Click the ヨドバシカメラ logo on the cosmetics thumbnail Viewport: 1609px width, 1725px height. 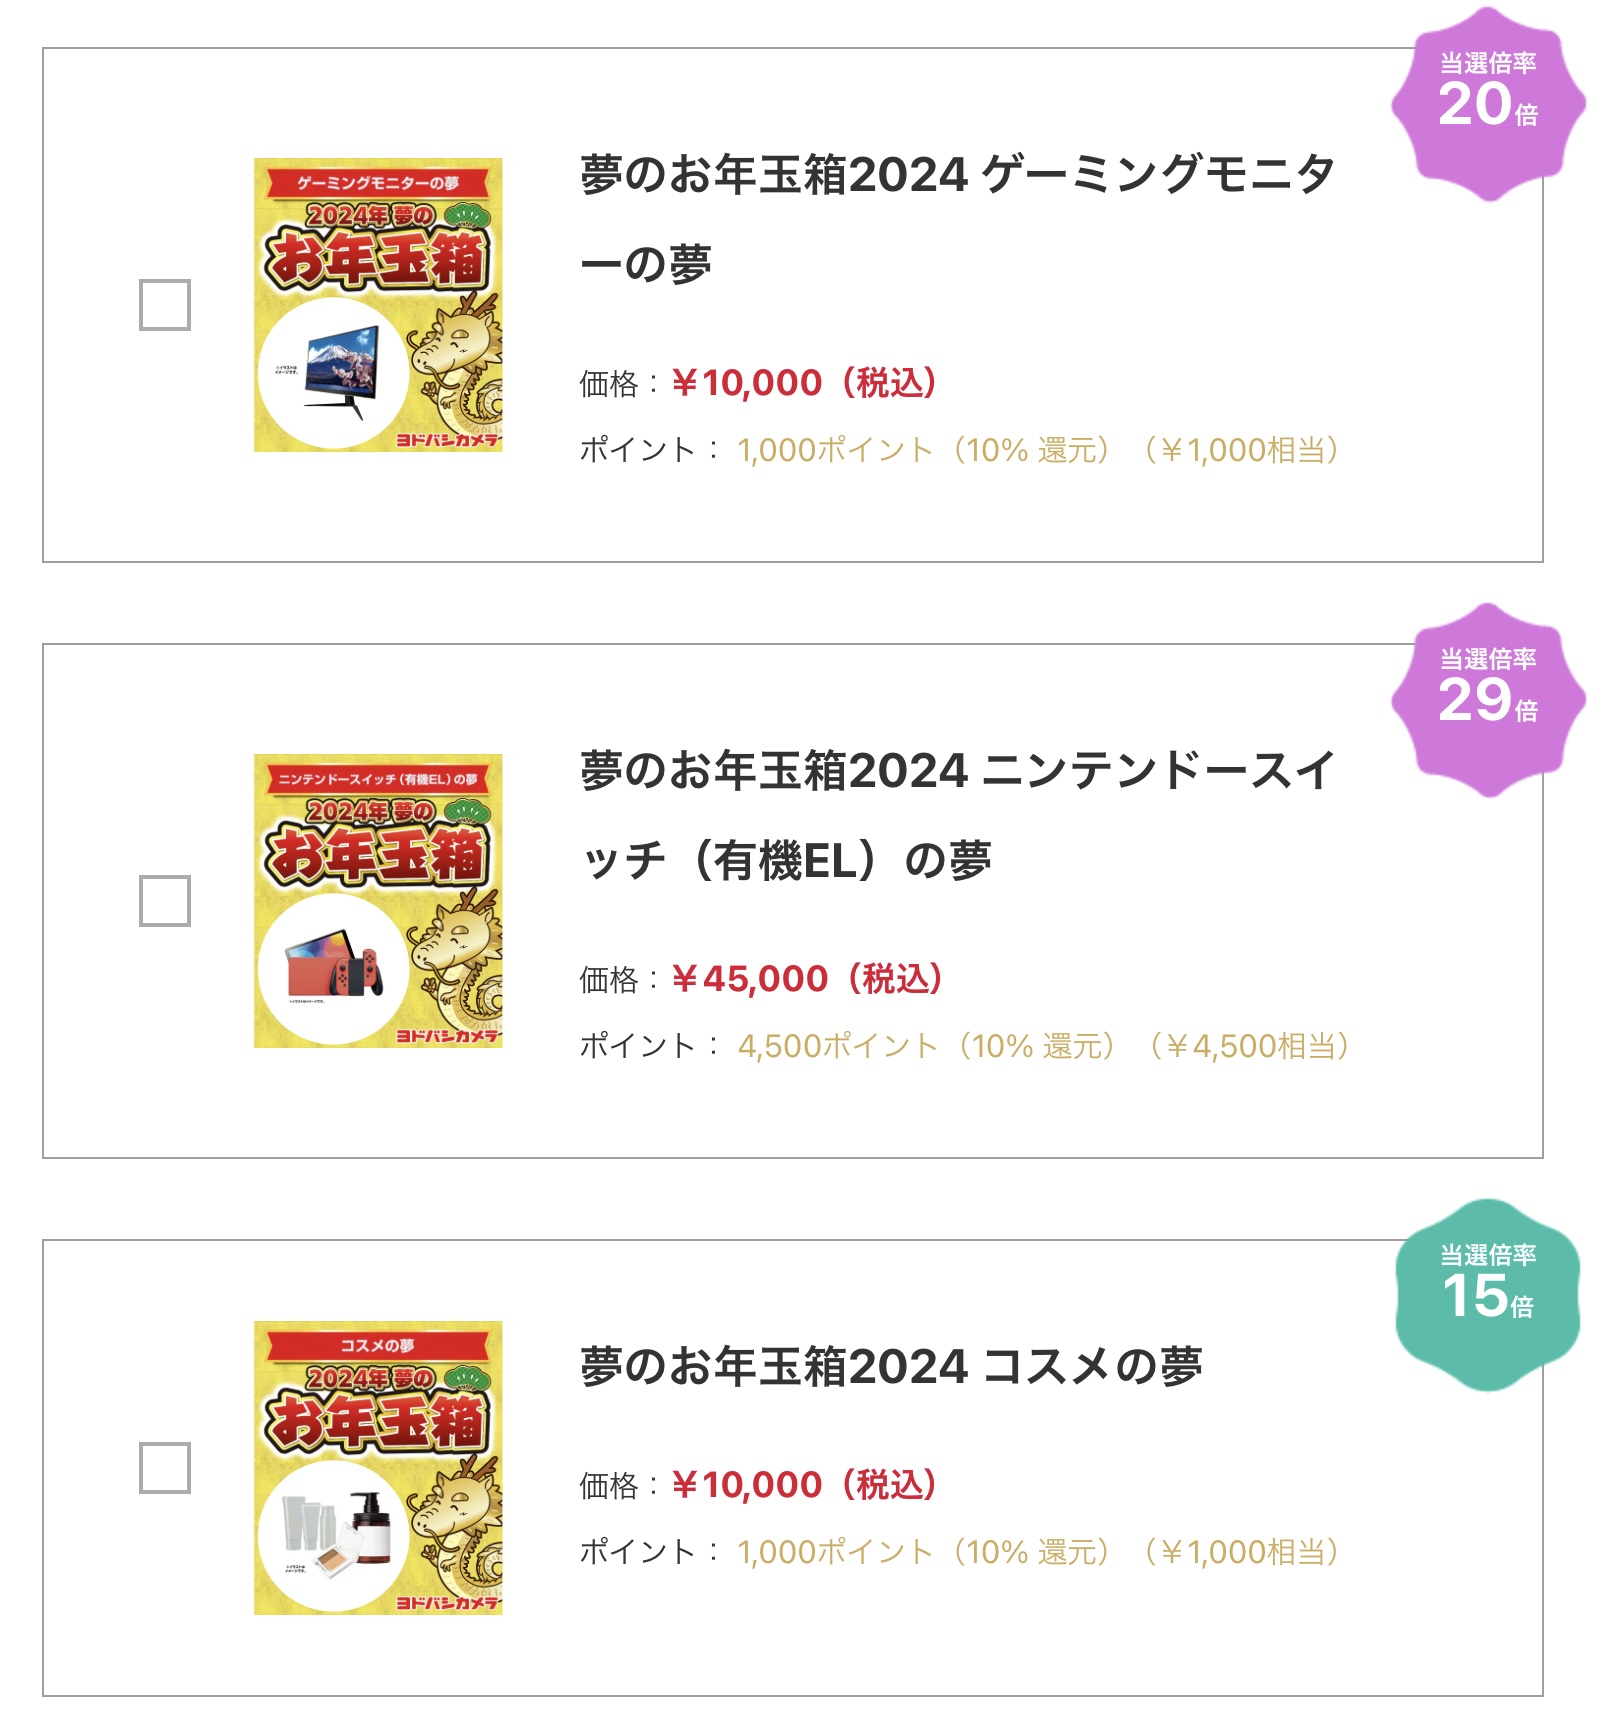[448, 1602]
